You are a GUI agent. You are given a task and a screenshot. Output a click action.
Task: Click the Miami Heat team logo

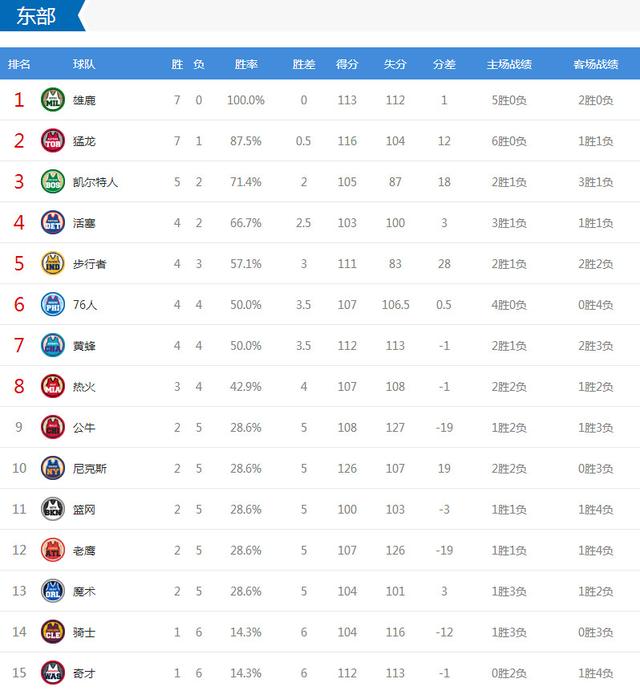tap(53, 386)
